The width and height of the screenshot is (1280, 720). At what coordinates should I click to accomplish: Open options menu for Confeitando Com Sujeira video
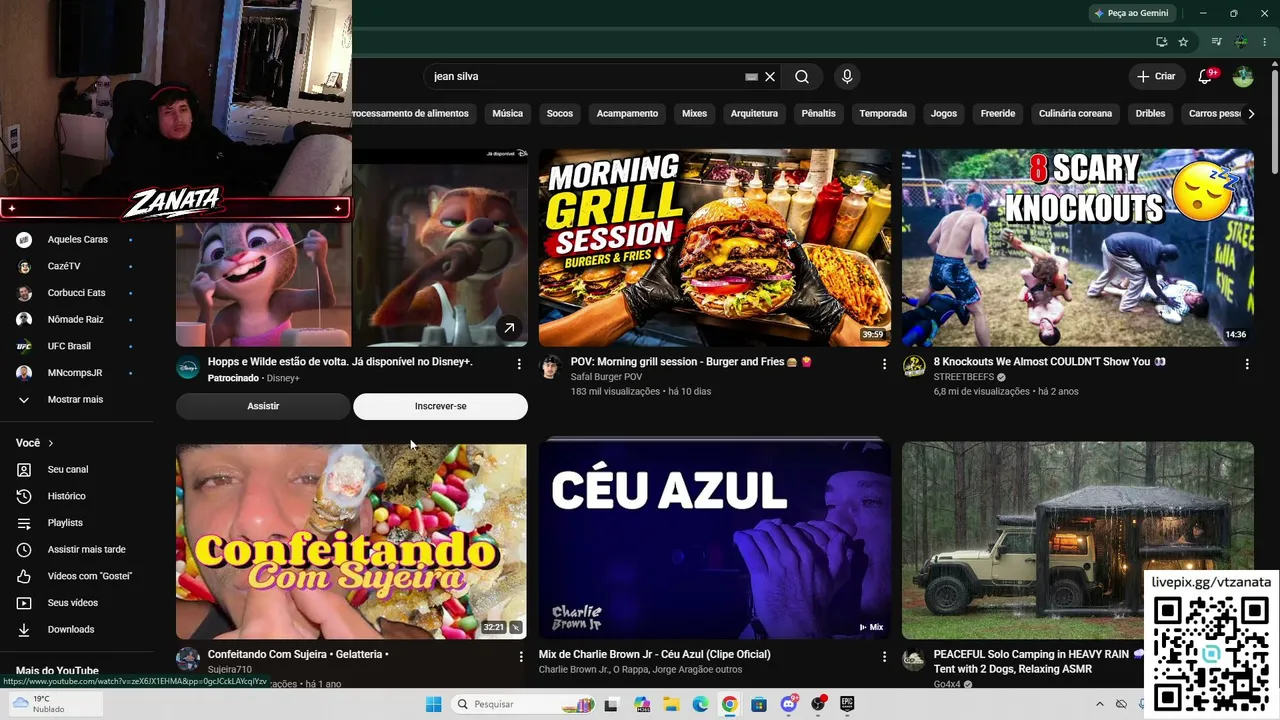point(521,656)
